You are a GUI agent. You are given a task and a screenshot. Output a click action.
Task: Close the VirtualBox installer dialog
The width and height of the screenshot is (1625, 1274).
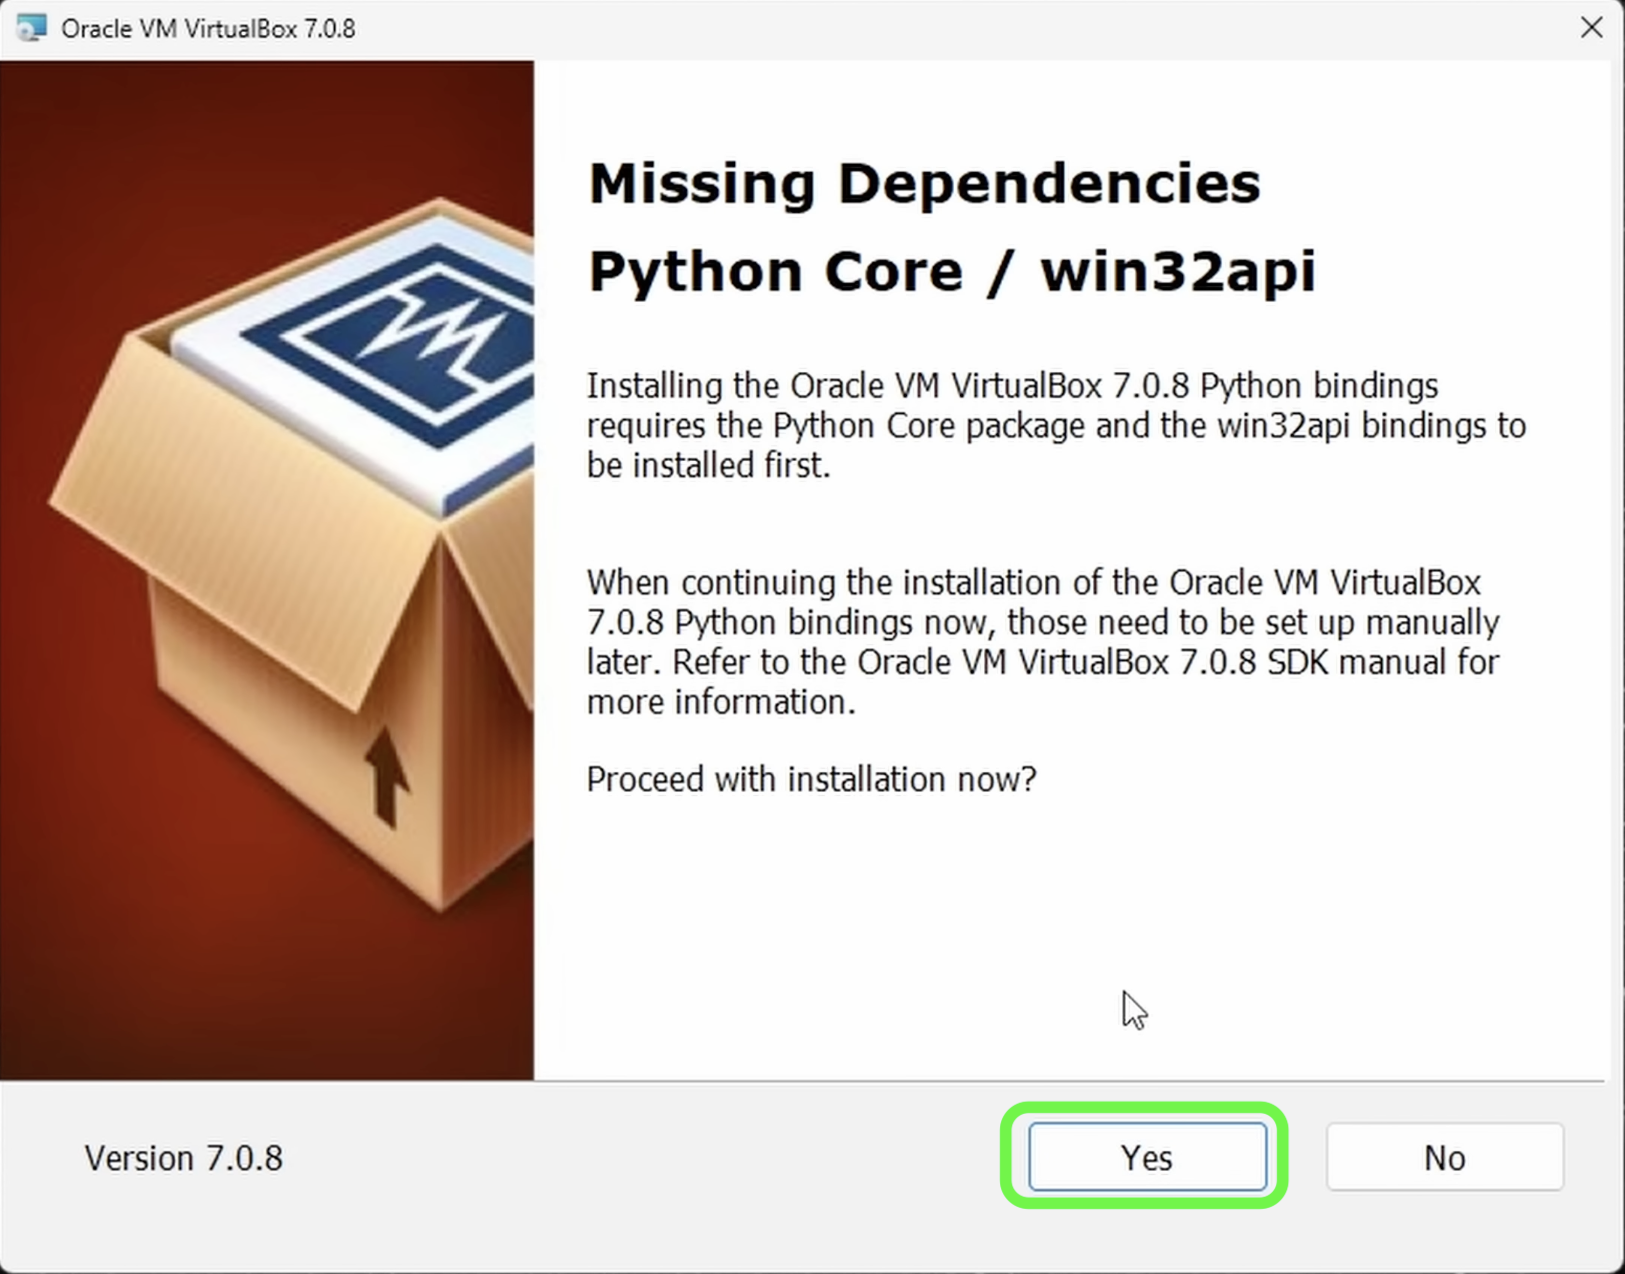[1591, 27]
